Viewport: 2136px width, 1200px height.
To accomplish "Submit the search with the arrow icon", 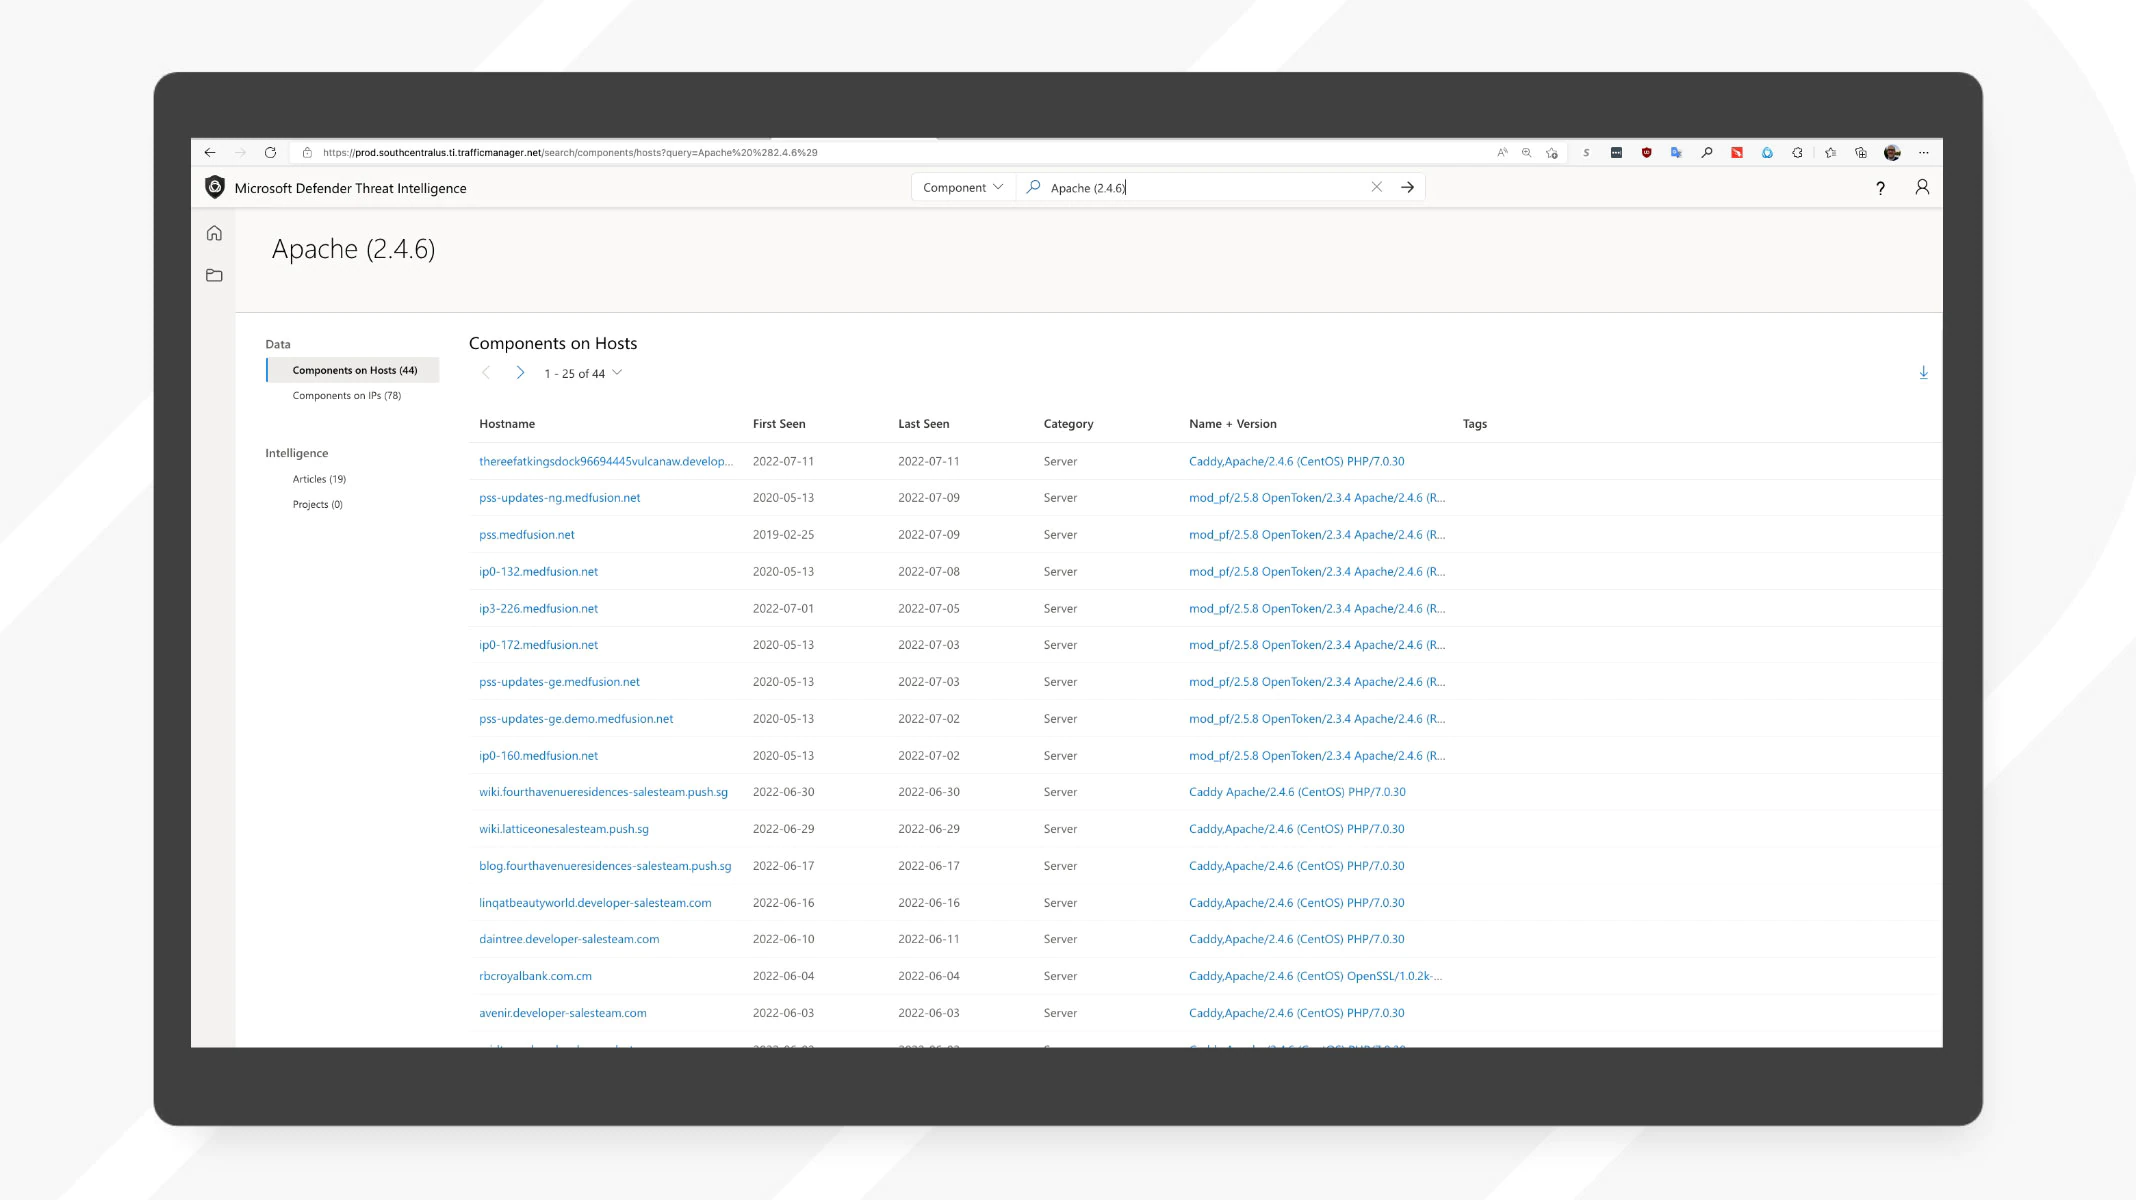I will click(1407, 187).
